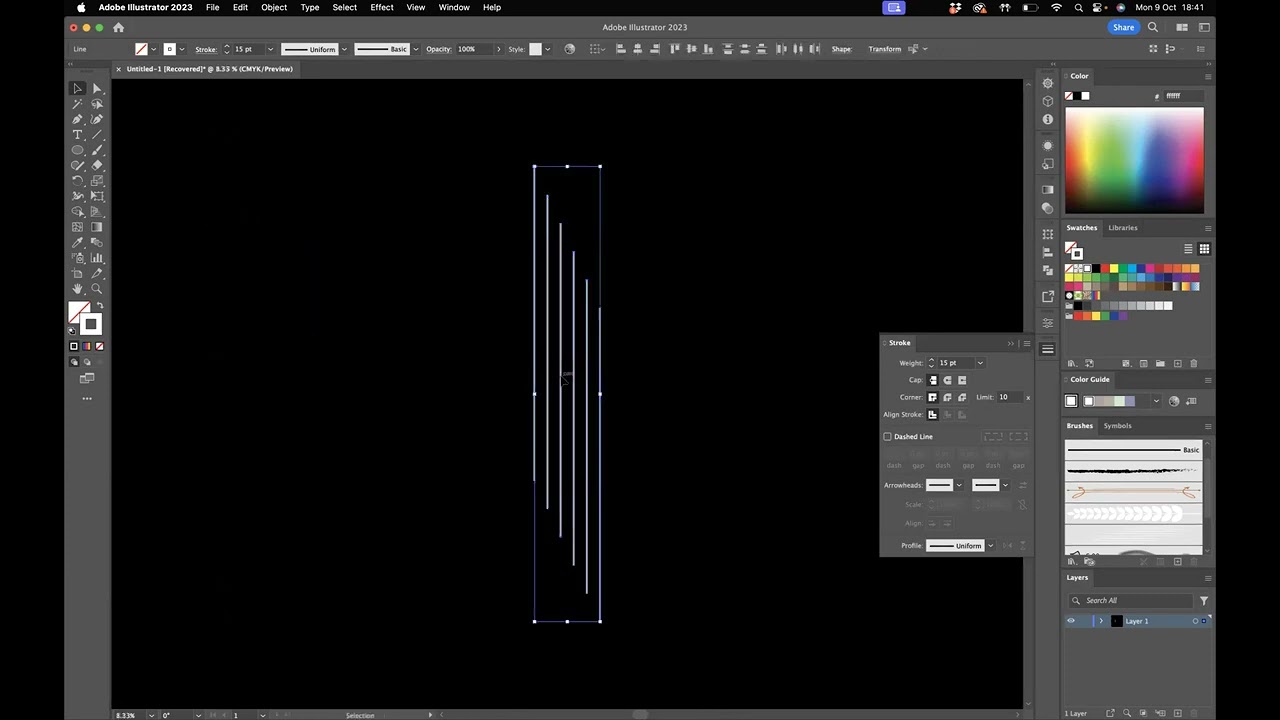
Task: Click the Stroke swatch in the toolbar
Action: tap(91, 324)
